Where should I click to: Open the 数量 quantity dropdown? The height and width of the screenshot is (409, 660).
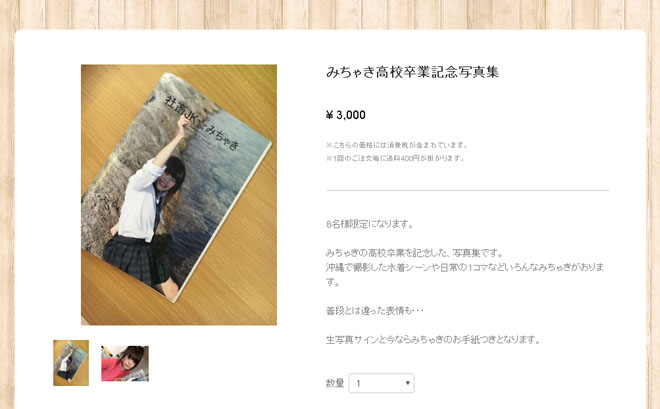point(381,383)
